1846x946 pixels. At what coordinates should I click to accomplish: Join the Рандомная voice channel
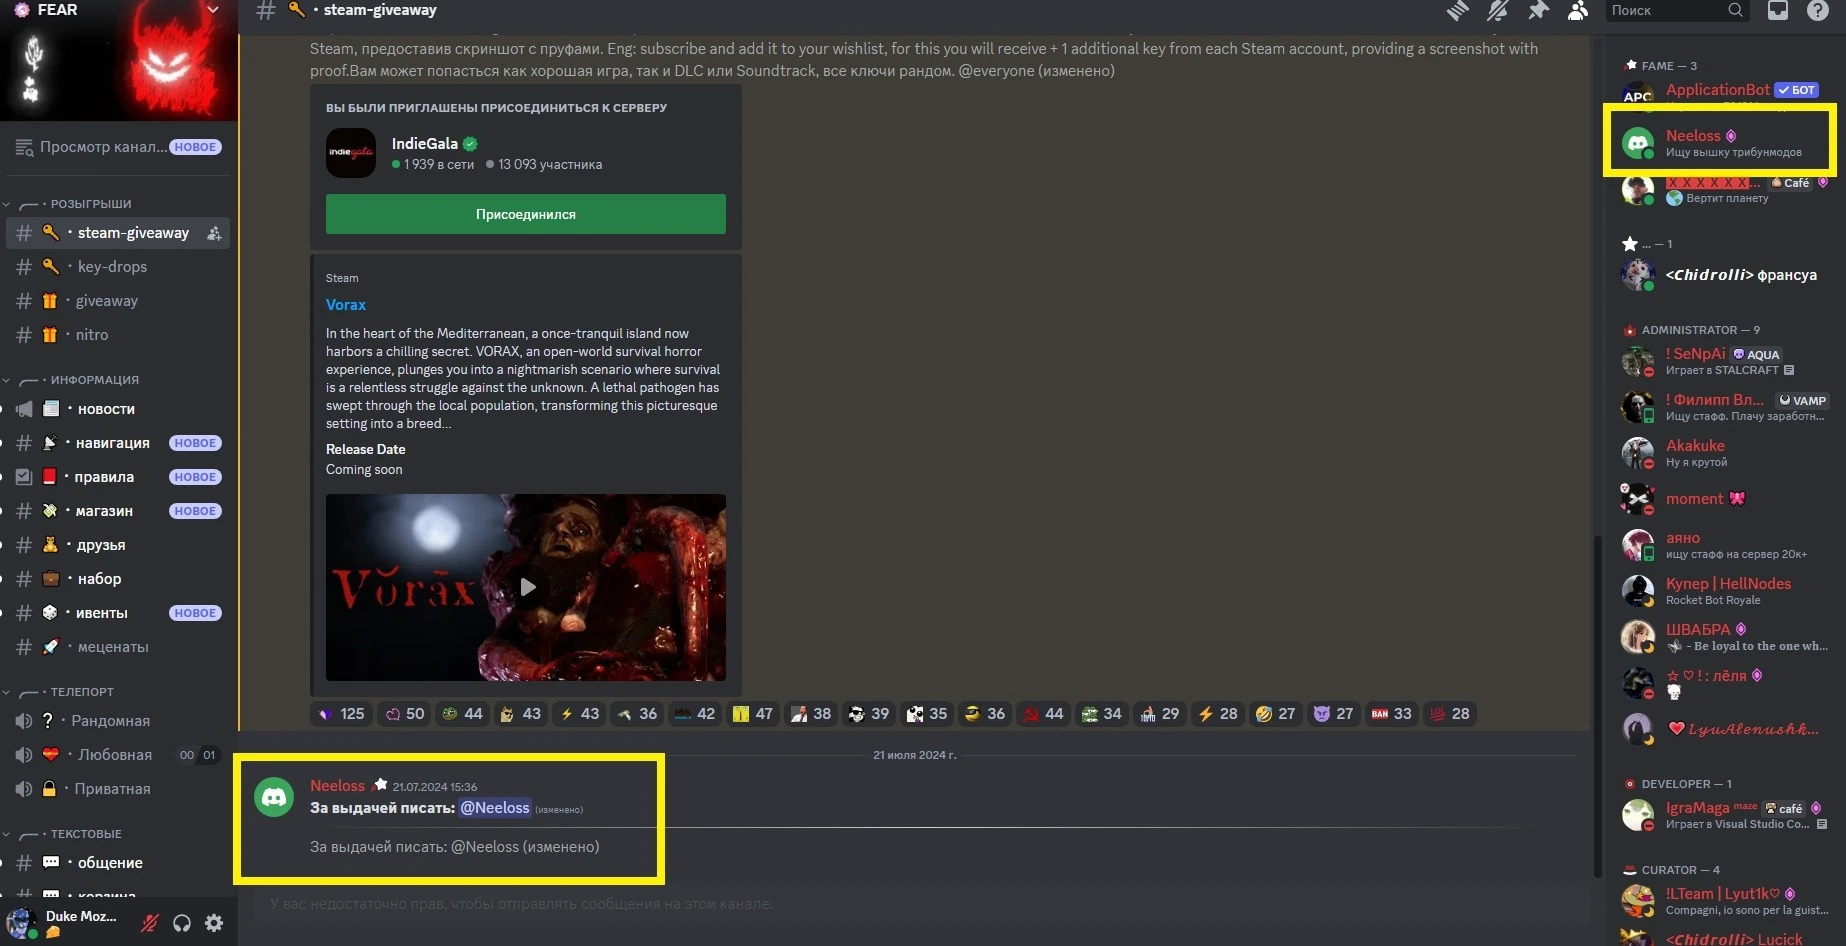click(118, 721)
